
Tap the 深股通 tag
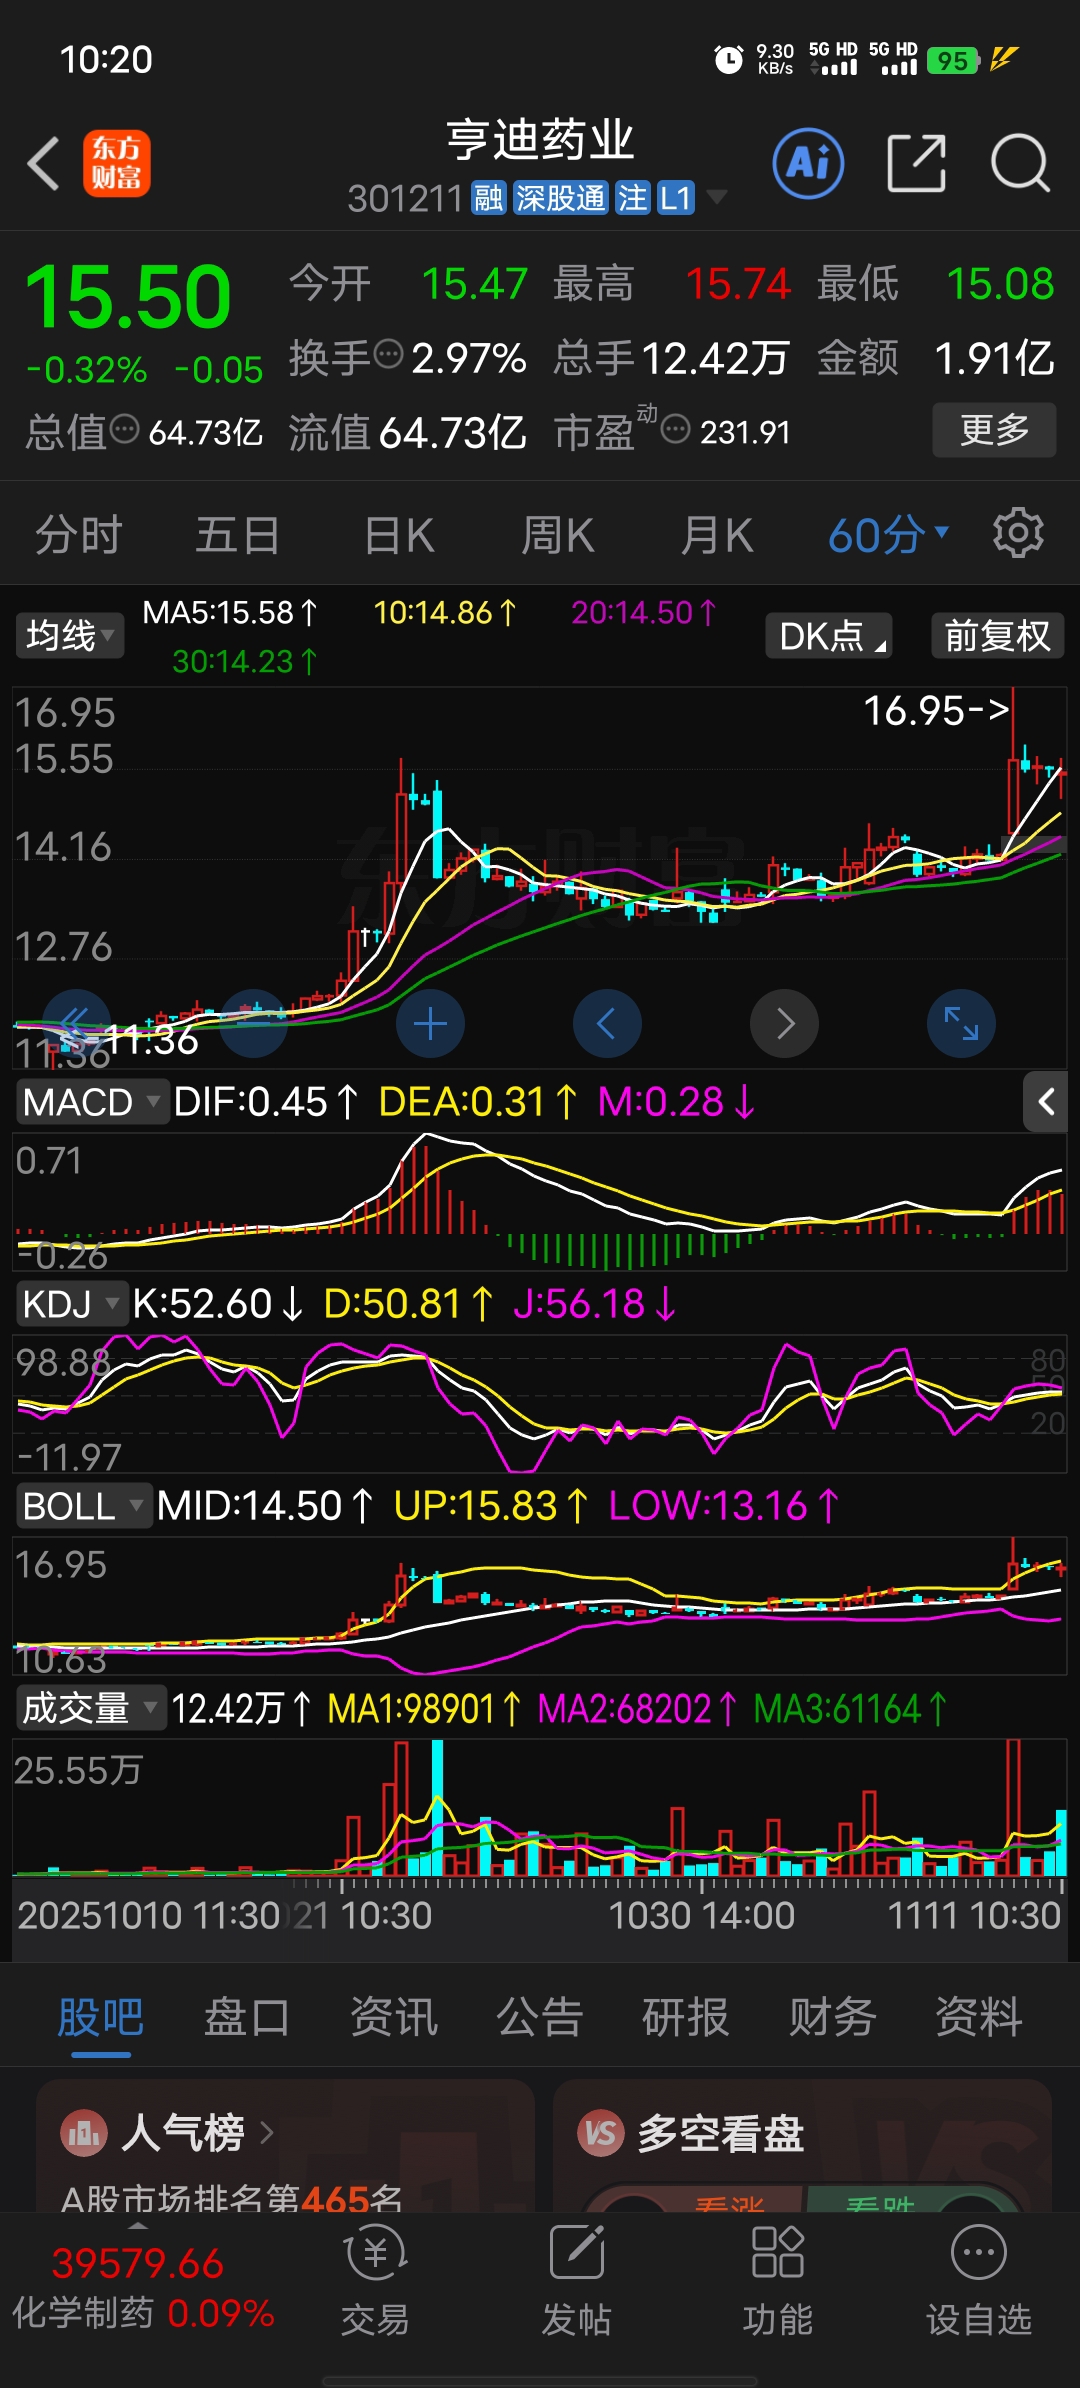coord(561,198)
